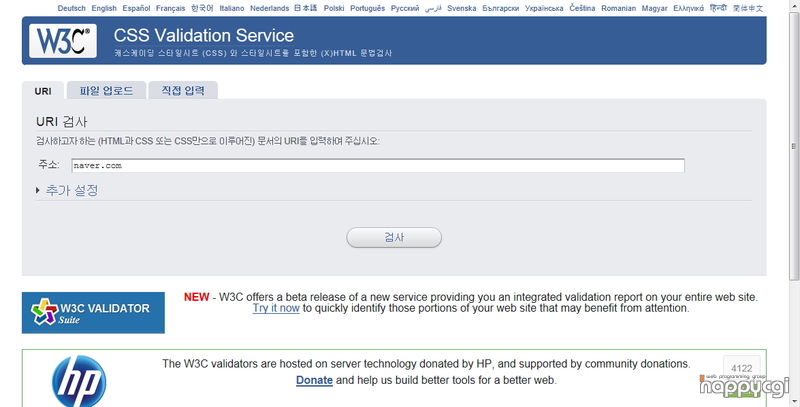The image size is (800, 407).
Task: Switch language to Українська
Action: [544, 8]
